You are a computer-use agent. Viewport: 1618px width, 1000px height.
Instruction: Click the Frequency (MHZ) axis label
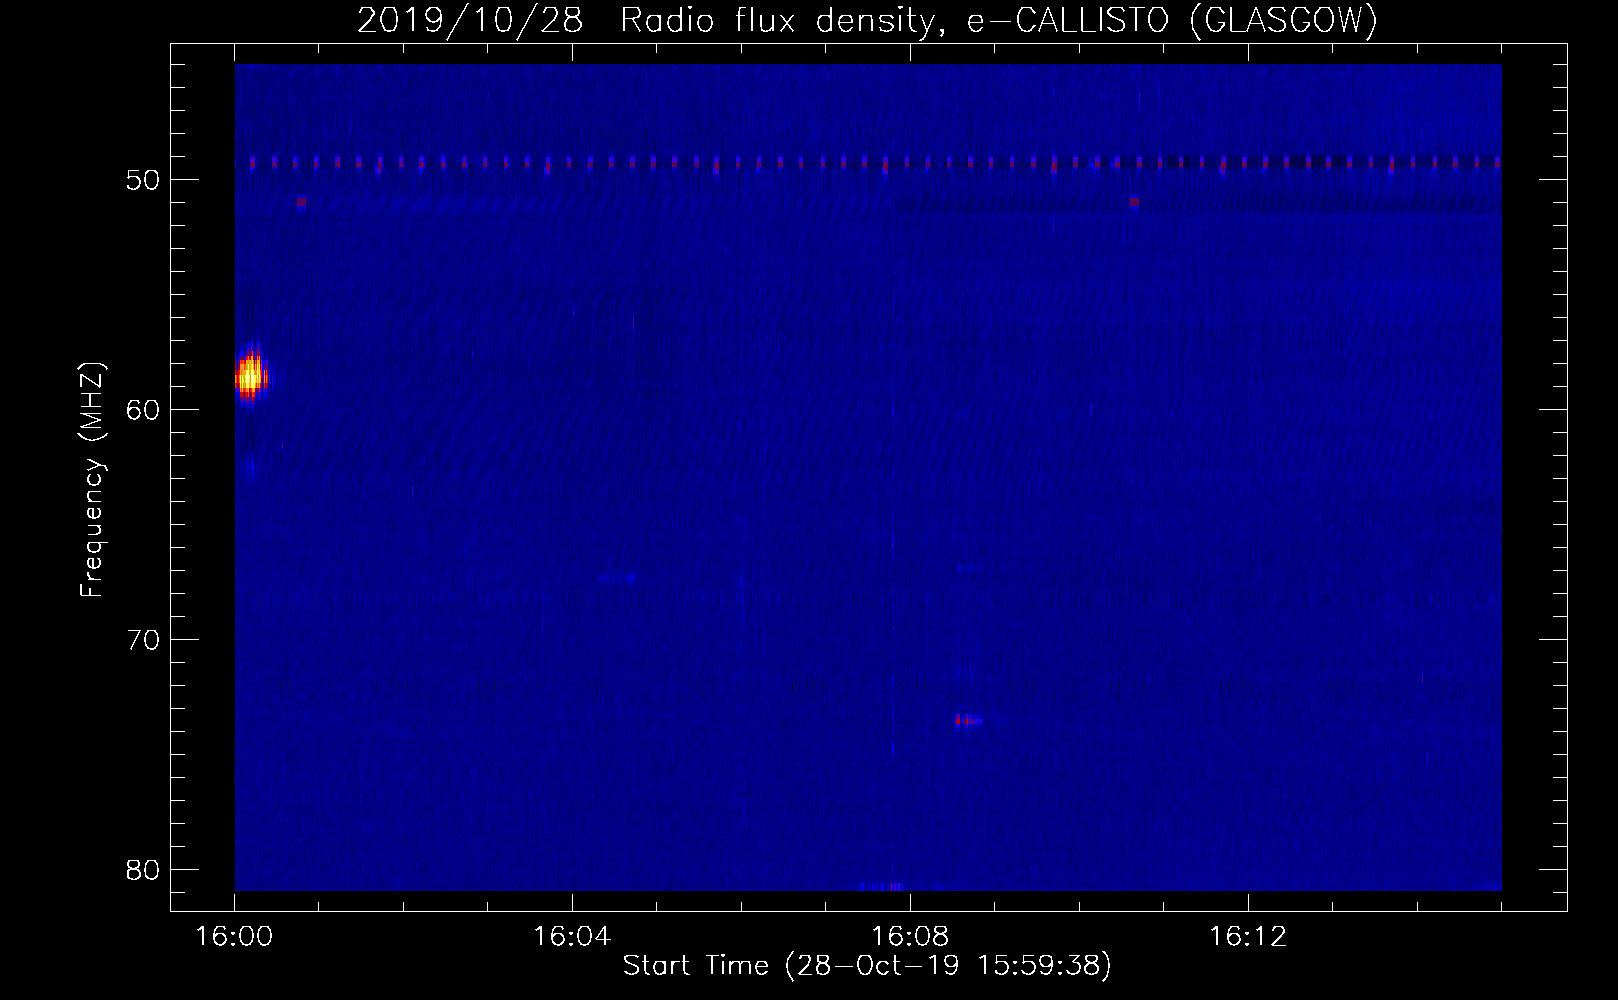[x=92, y=479]
